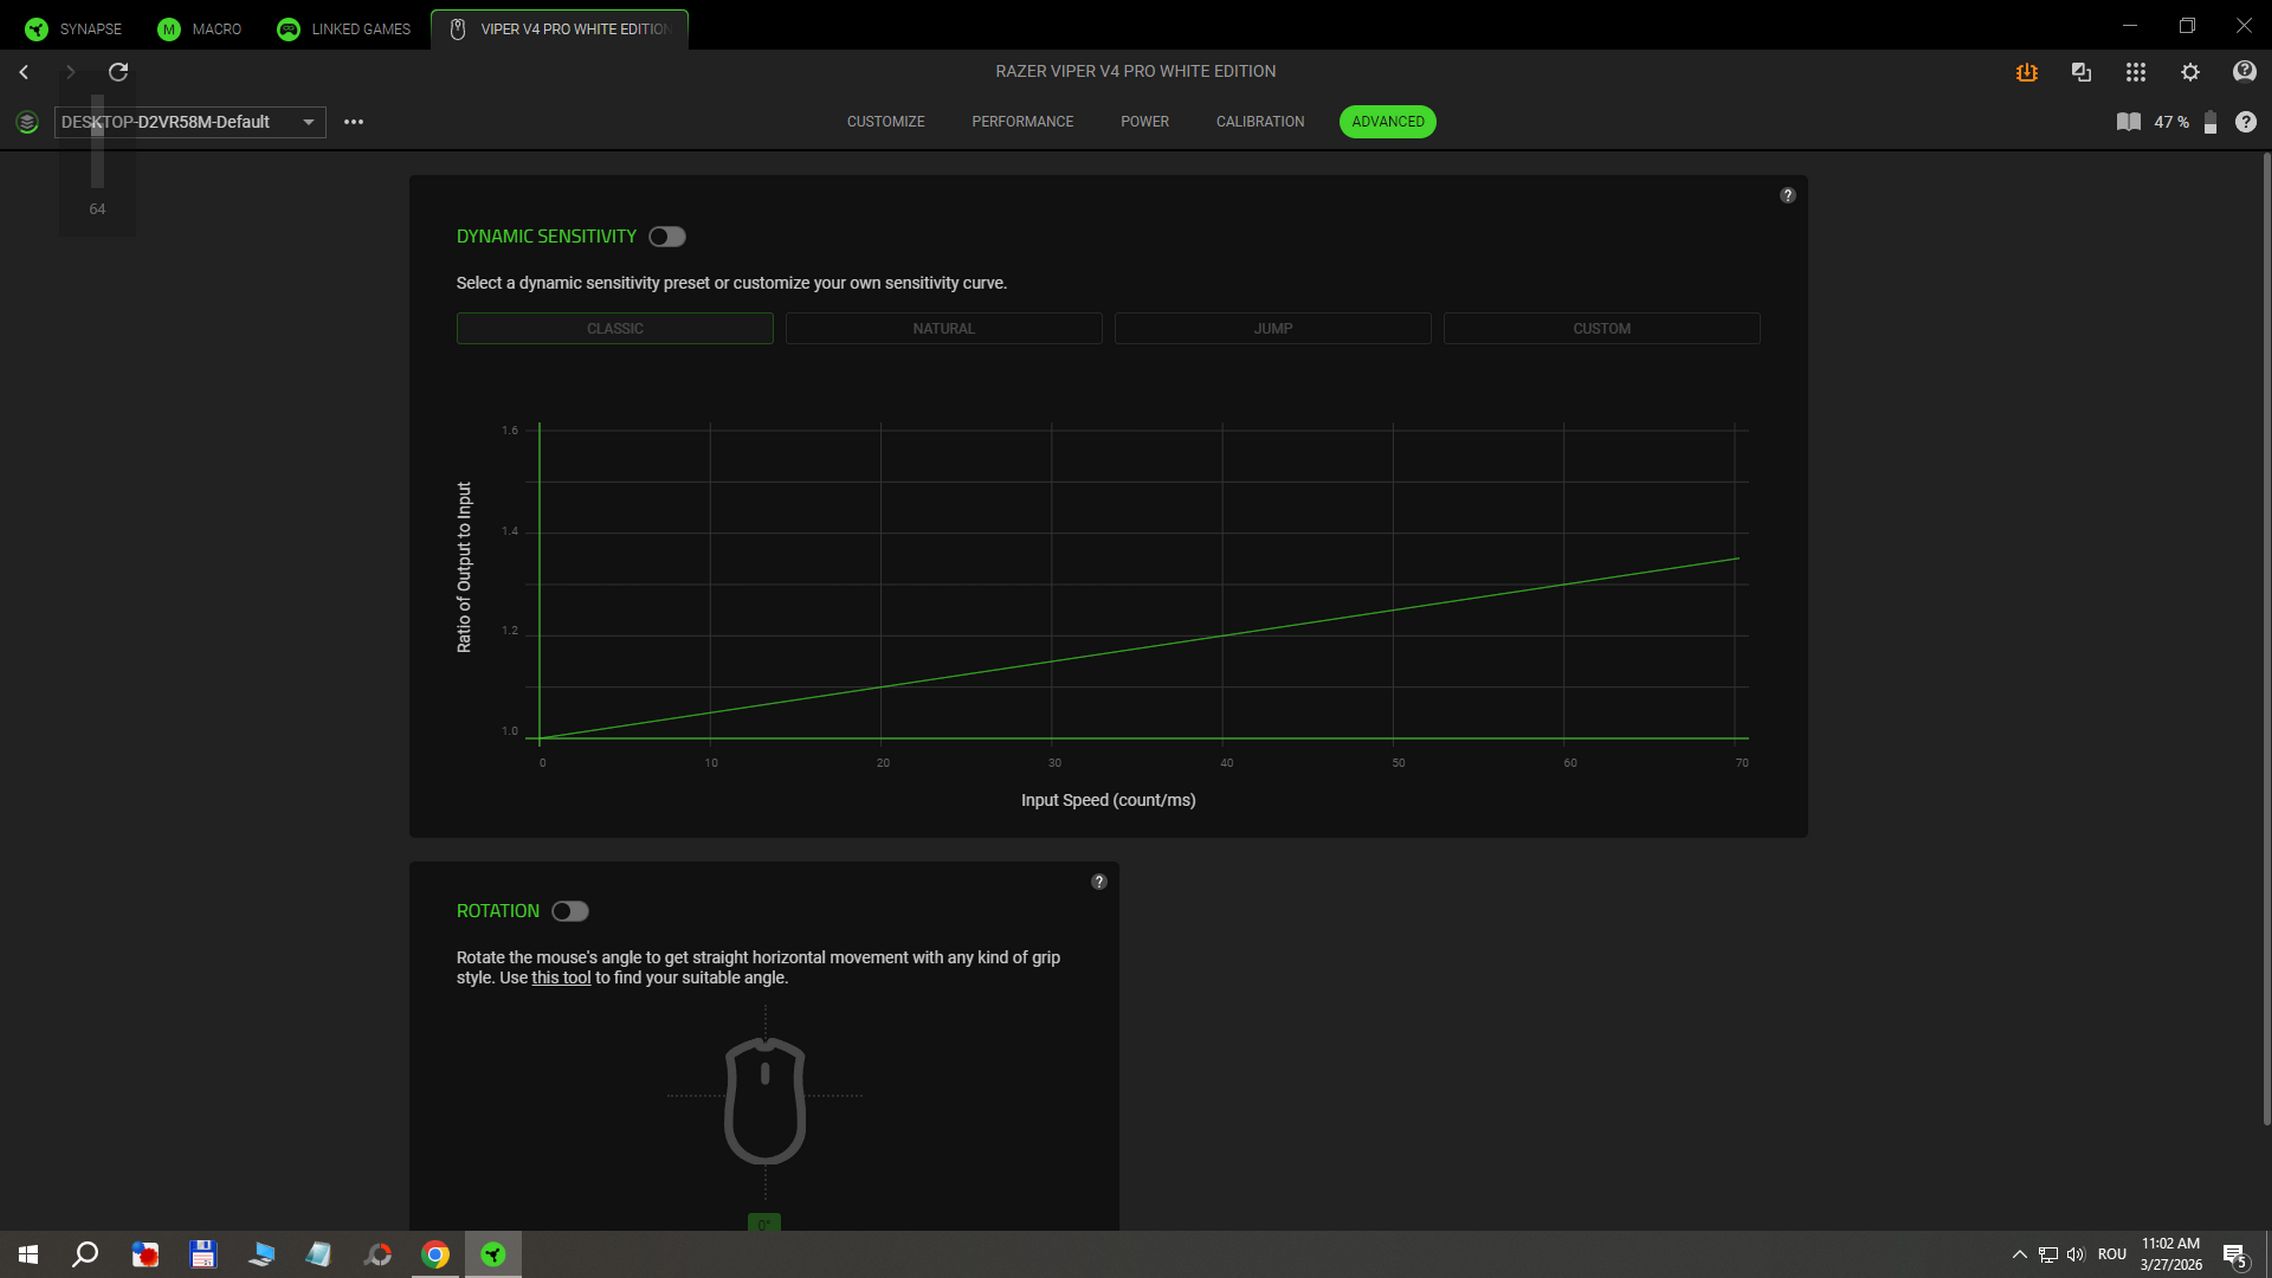Click the refresh icon in the navigation bar
Viewport: 2272px width, 1278px height.
(x=118, y=72)
